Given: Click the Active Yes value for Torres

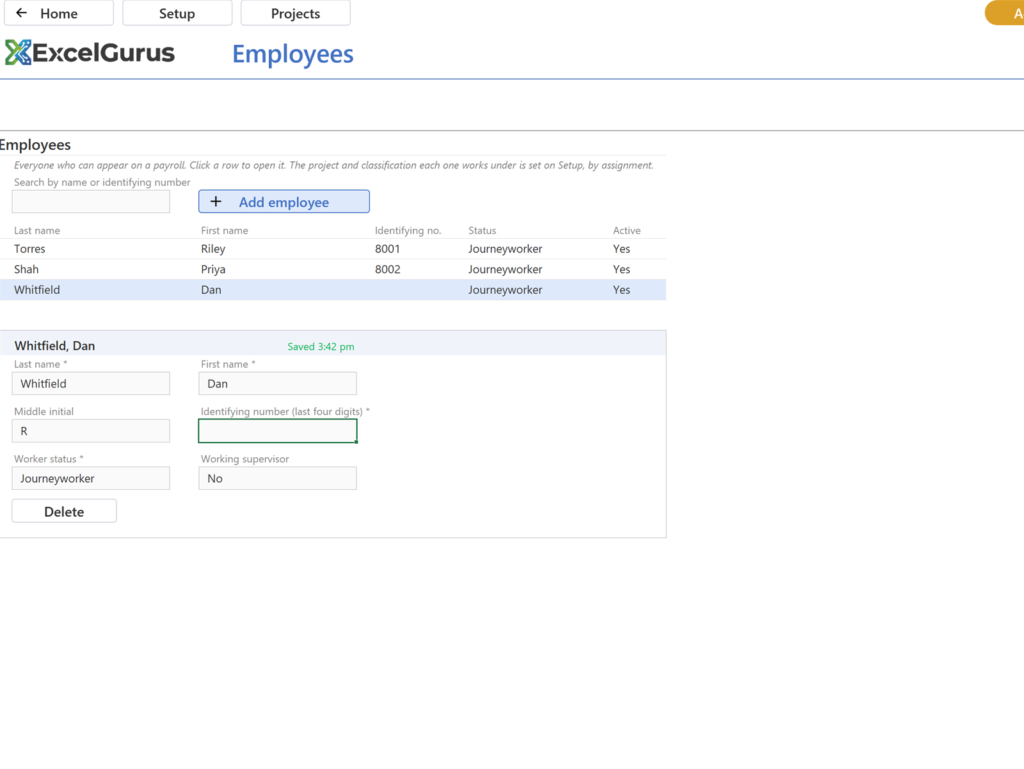Looking at the screenshot, I should pos(621,249).
